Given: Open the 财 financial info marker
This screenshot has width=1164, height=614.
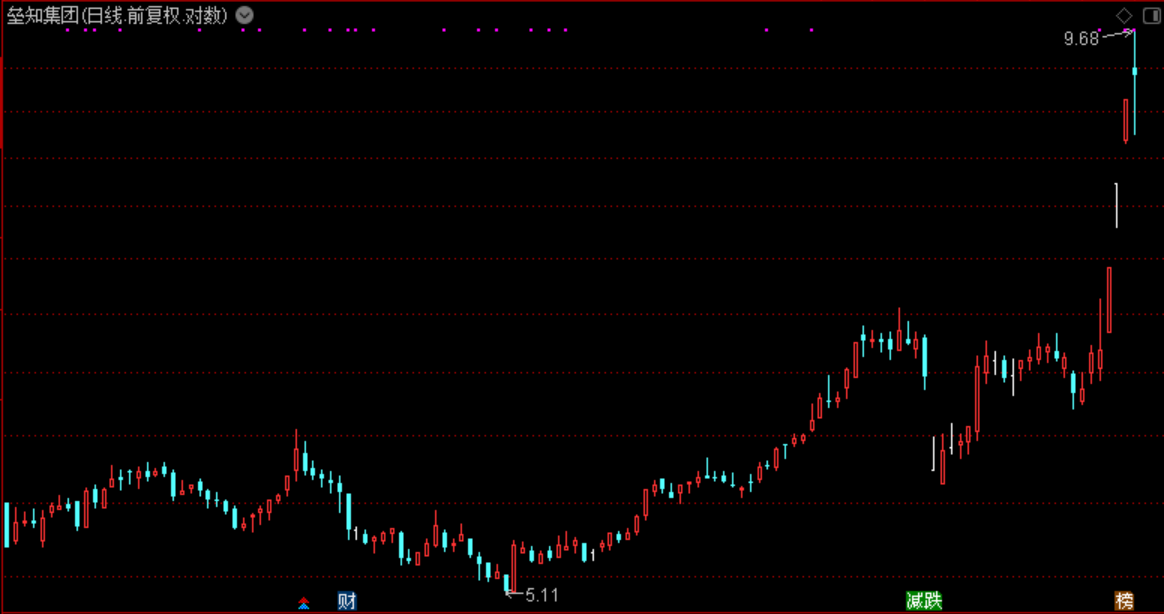Looking at the screenshot, I should [347, 601].
